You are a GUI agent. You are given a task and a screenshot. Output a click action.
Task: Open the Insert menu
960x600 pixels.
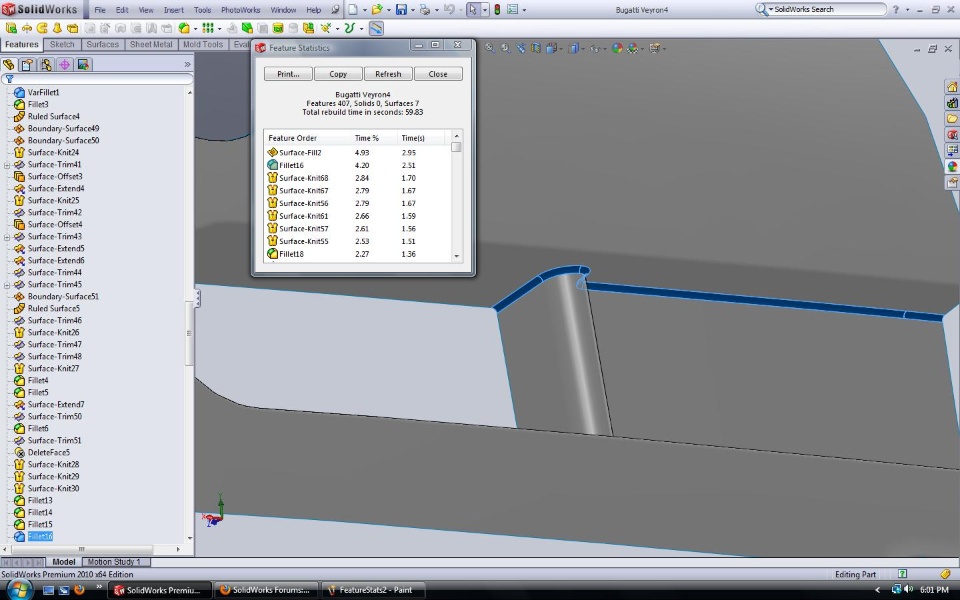tap(173, 10)
